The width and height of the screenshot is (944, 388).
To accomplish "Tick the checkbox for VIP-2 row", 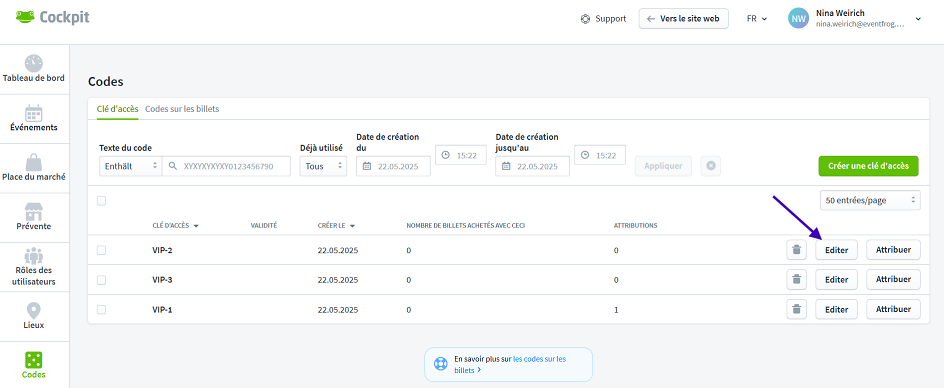I will pyautogui.click(x=101, y=249).
